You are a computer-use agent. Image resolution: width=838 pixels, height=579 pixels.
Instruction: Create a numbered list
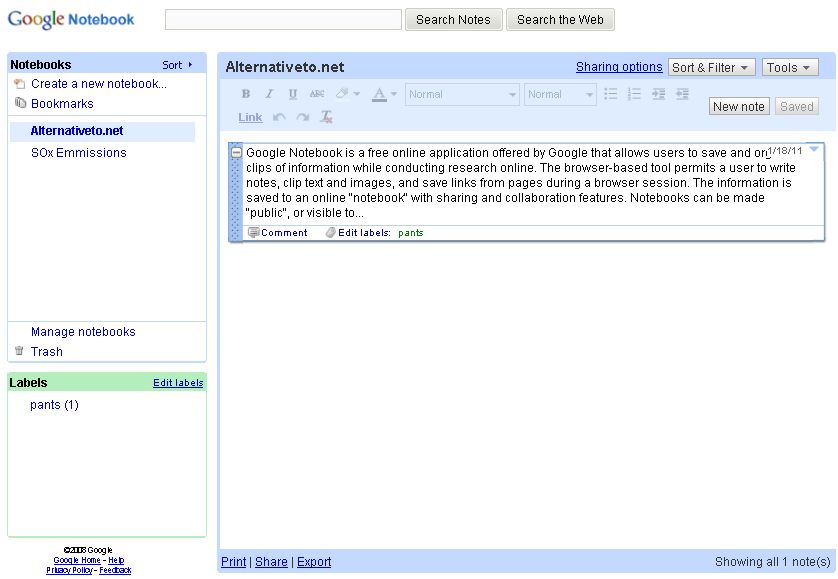click(x=634, y=93)
